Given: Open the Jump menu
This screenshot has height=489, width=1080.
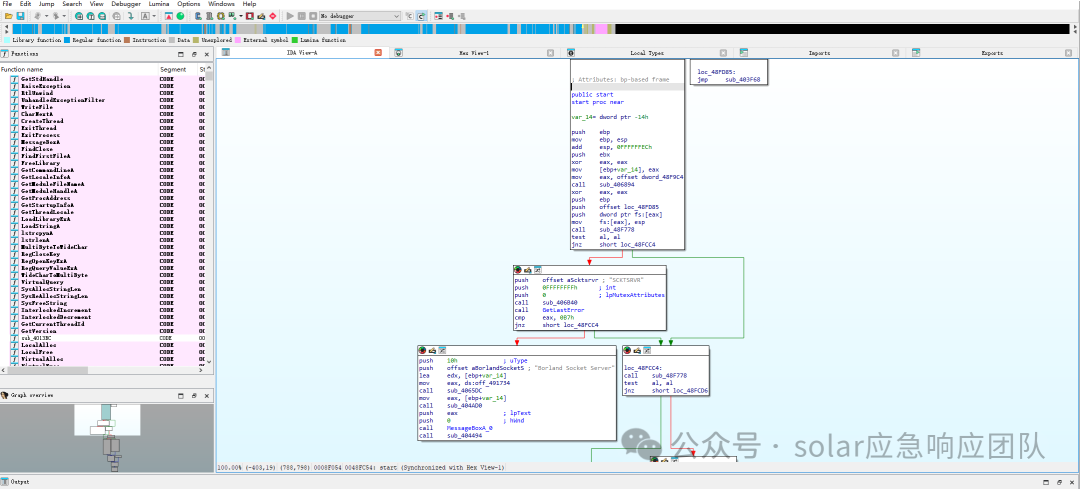Looking at the screenshot, I should pos(47,4).
